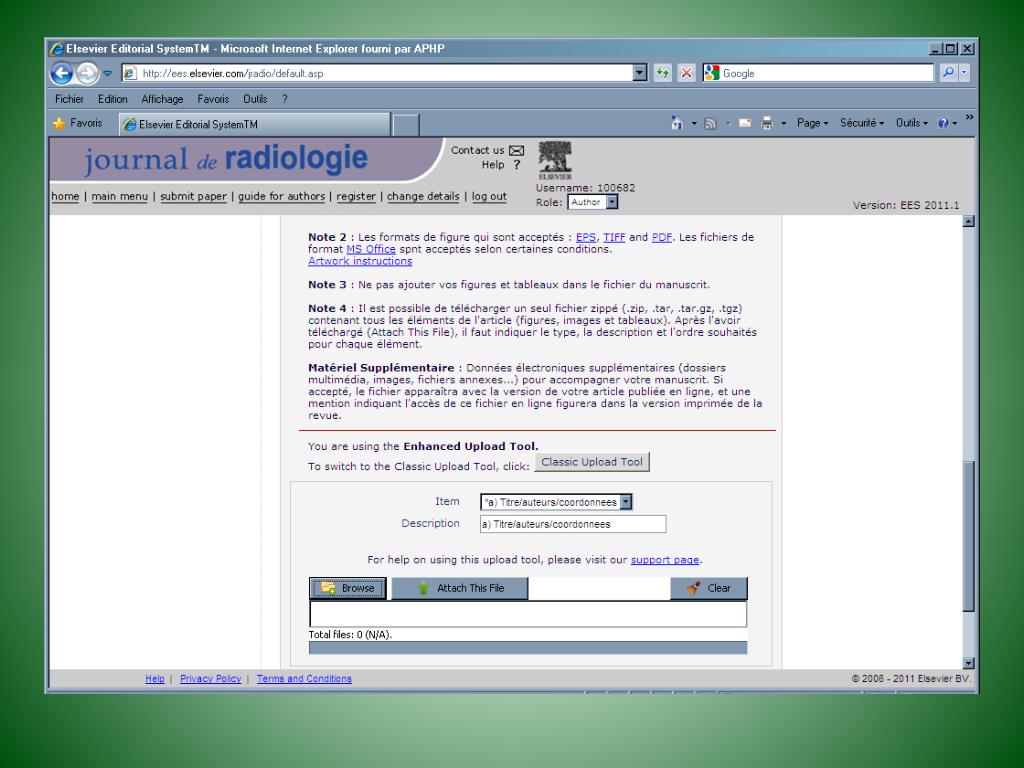Viewport: 1024px width, 768px height.
Task: Click the page scrollbar up arrow
Action: [x=968, y=221]
